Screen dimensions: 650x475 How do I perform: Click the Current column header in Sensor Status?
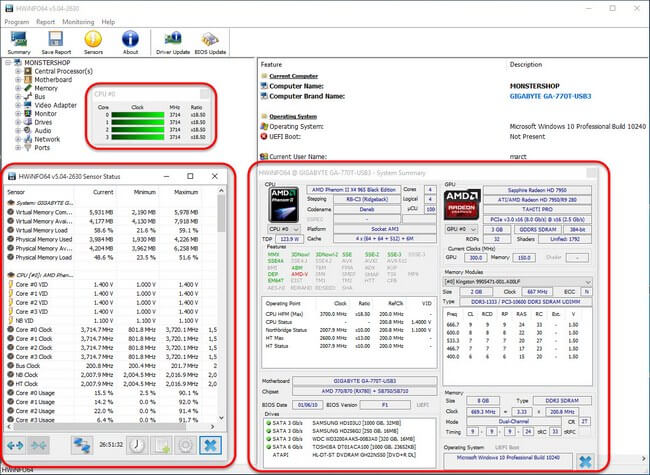103,192
